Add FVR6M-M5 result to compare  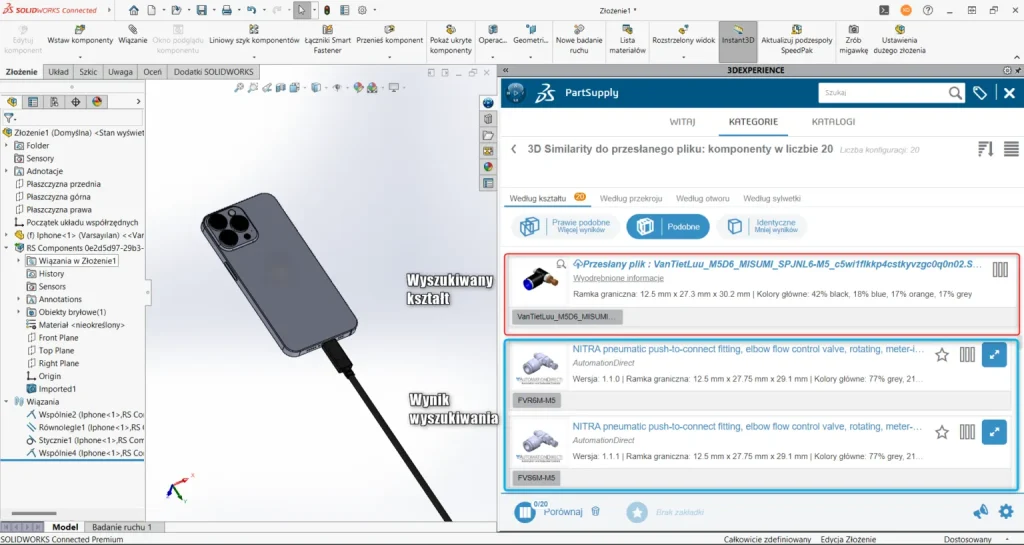click(x=967, y=355)
